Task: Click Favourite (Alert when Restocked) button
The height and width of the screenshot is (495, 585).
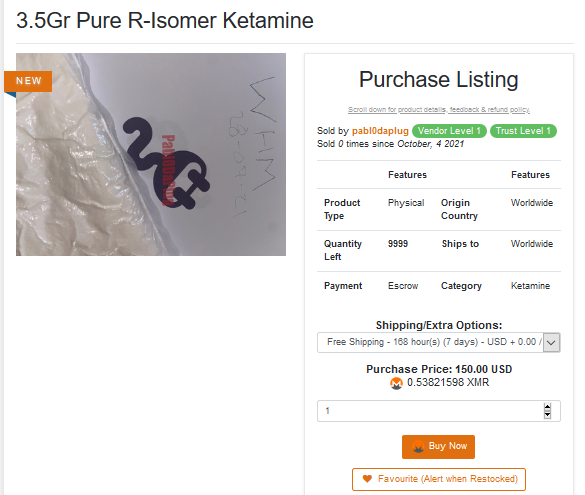Action: click(439, 479)
